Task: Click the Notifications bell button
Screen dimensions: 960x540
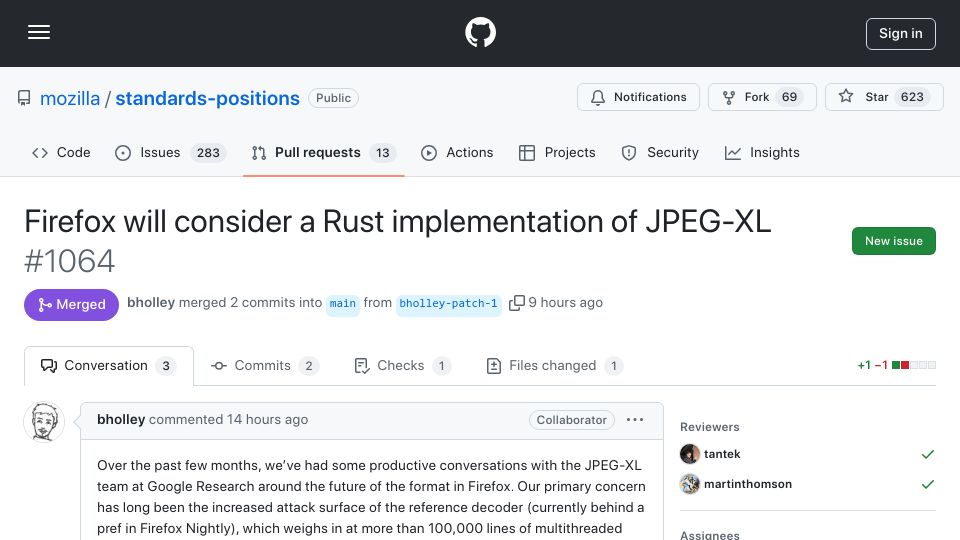Action: click(638, 97)
